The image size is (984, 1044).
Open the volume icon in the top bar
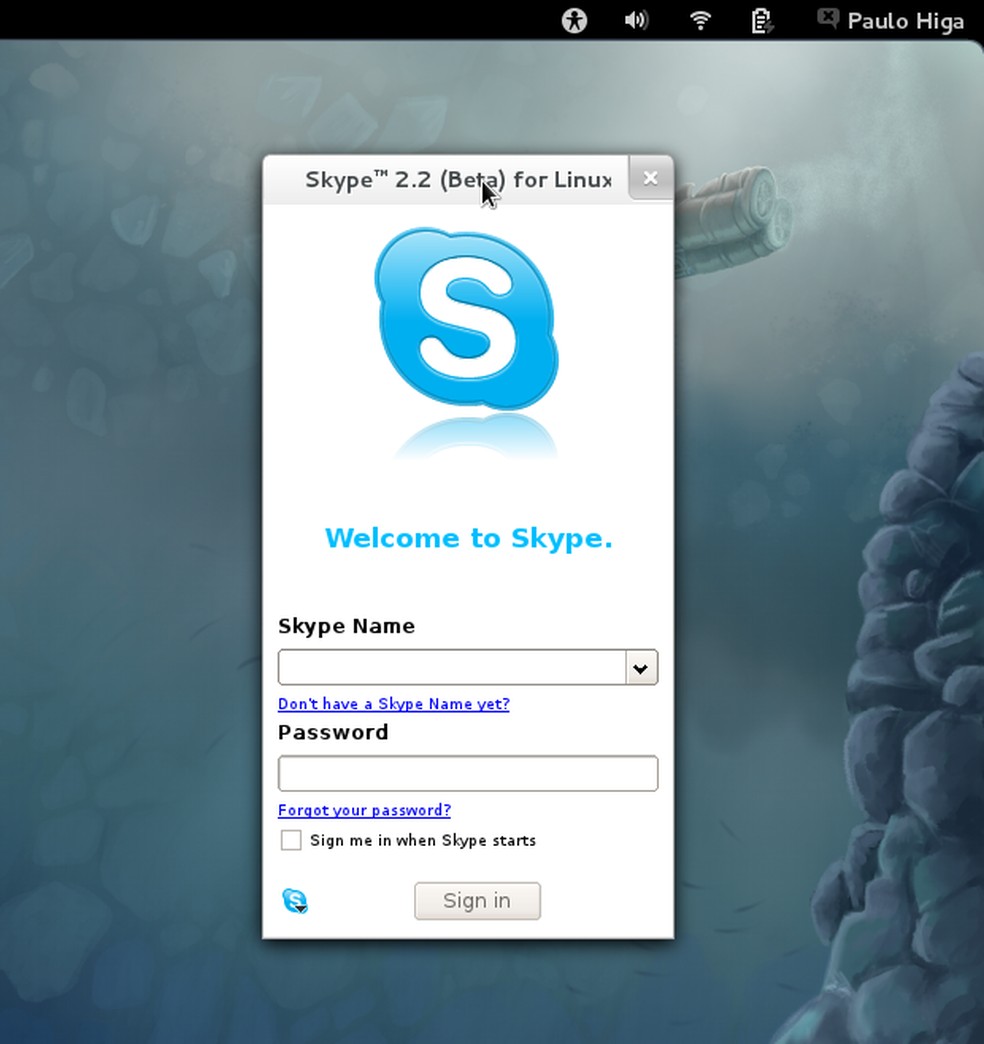(x=636, y=20)
